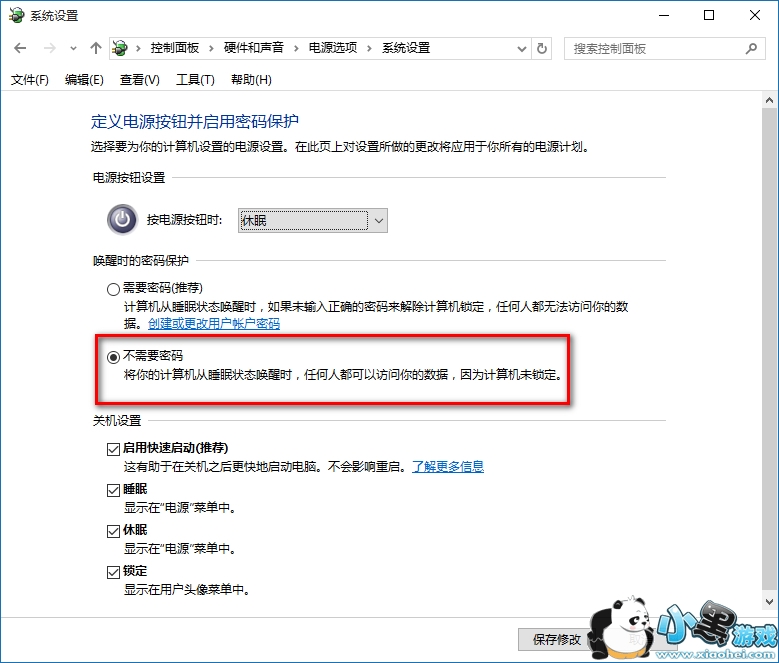Click the 系统设置 title bar icon

point(16,15)
